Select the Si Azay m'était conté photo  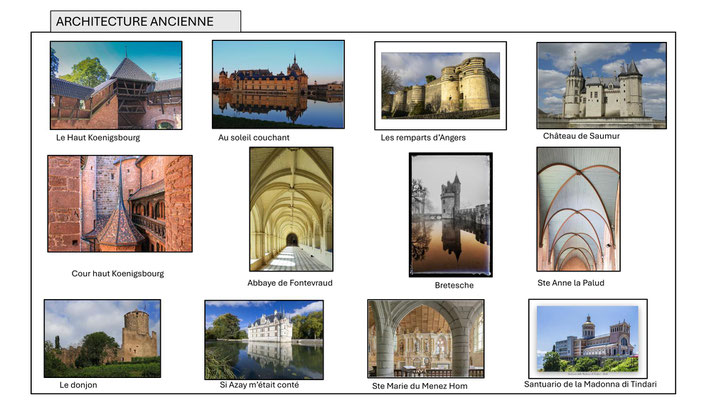coord(264,340)
